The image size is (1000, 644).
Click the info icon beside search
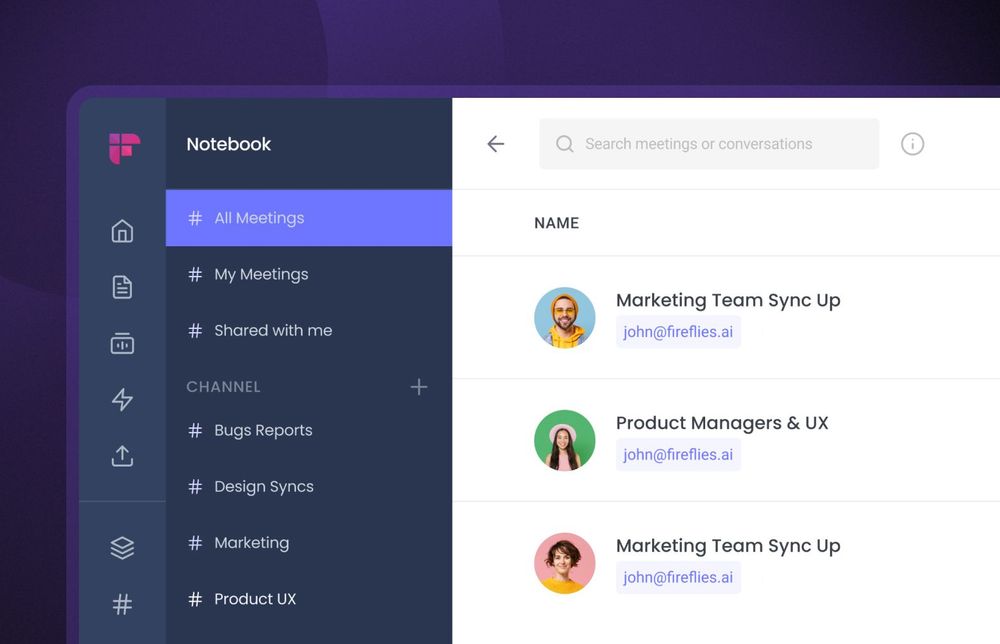[912, 143]
